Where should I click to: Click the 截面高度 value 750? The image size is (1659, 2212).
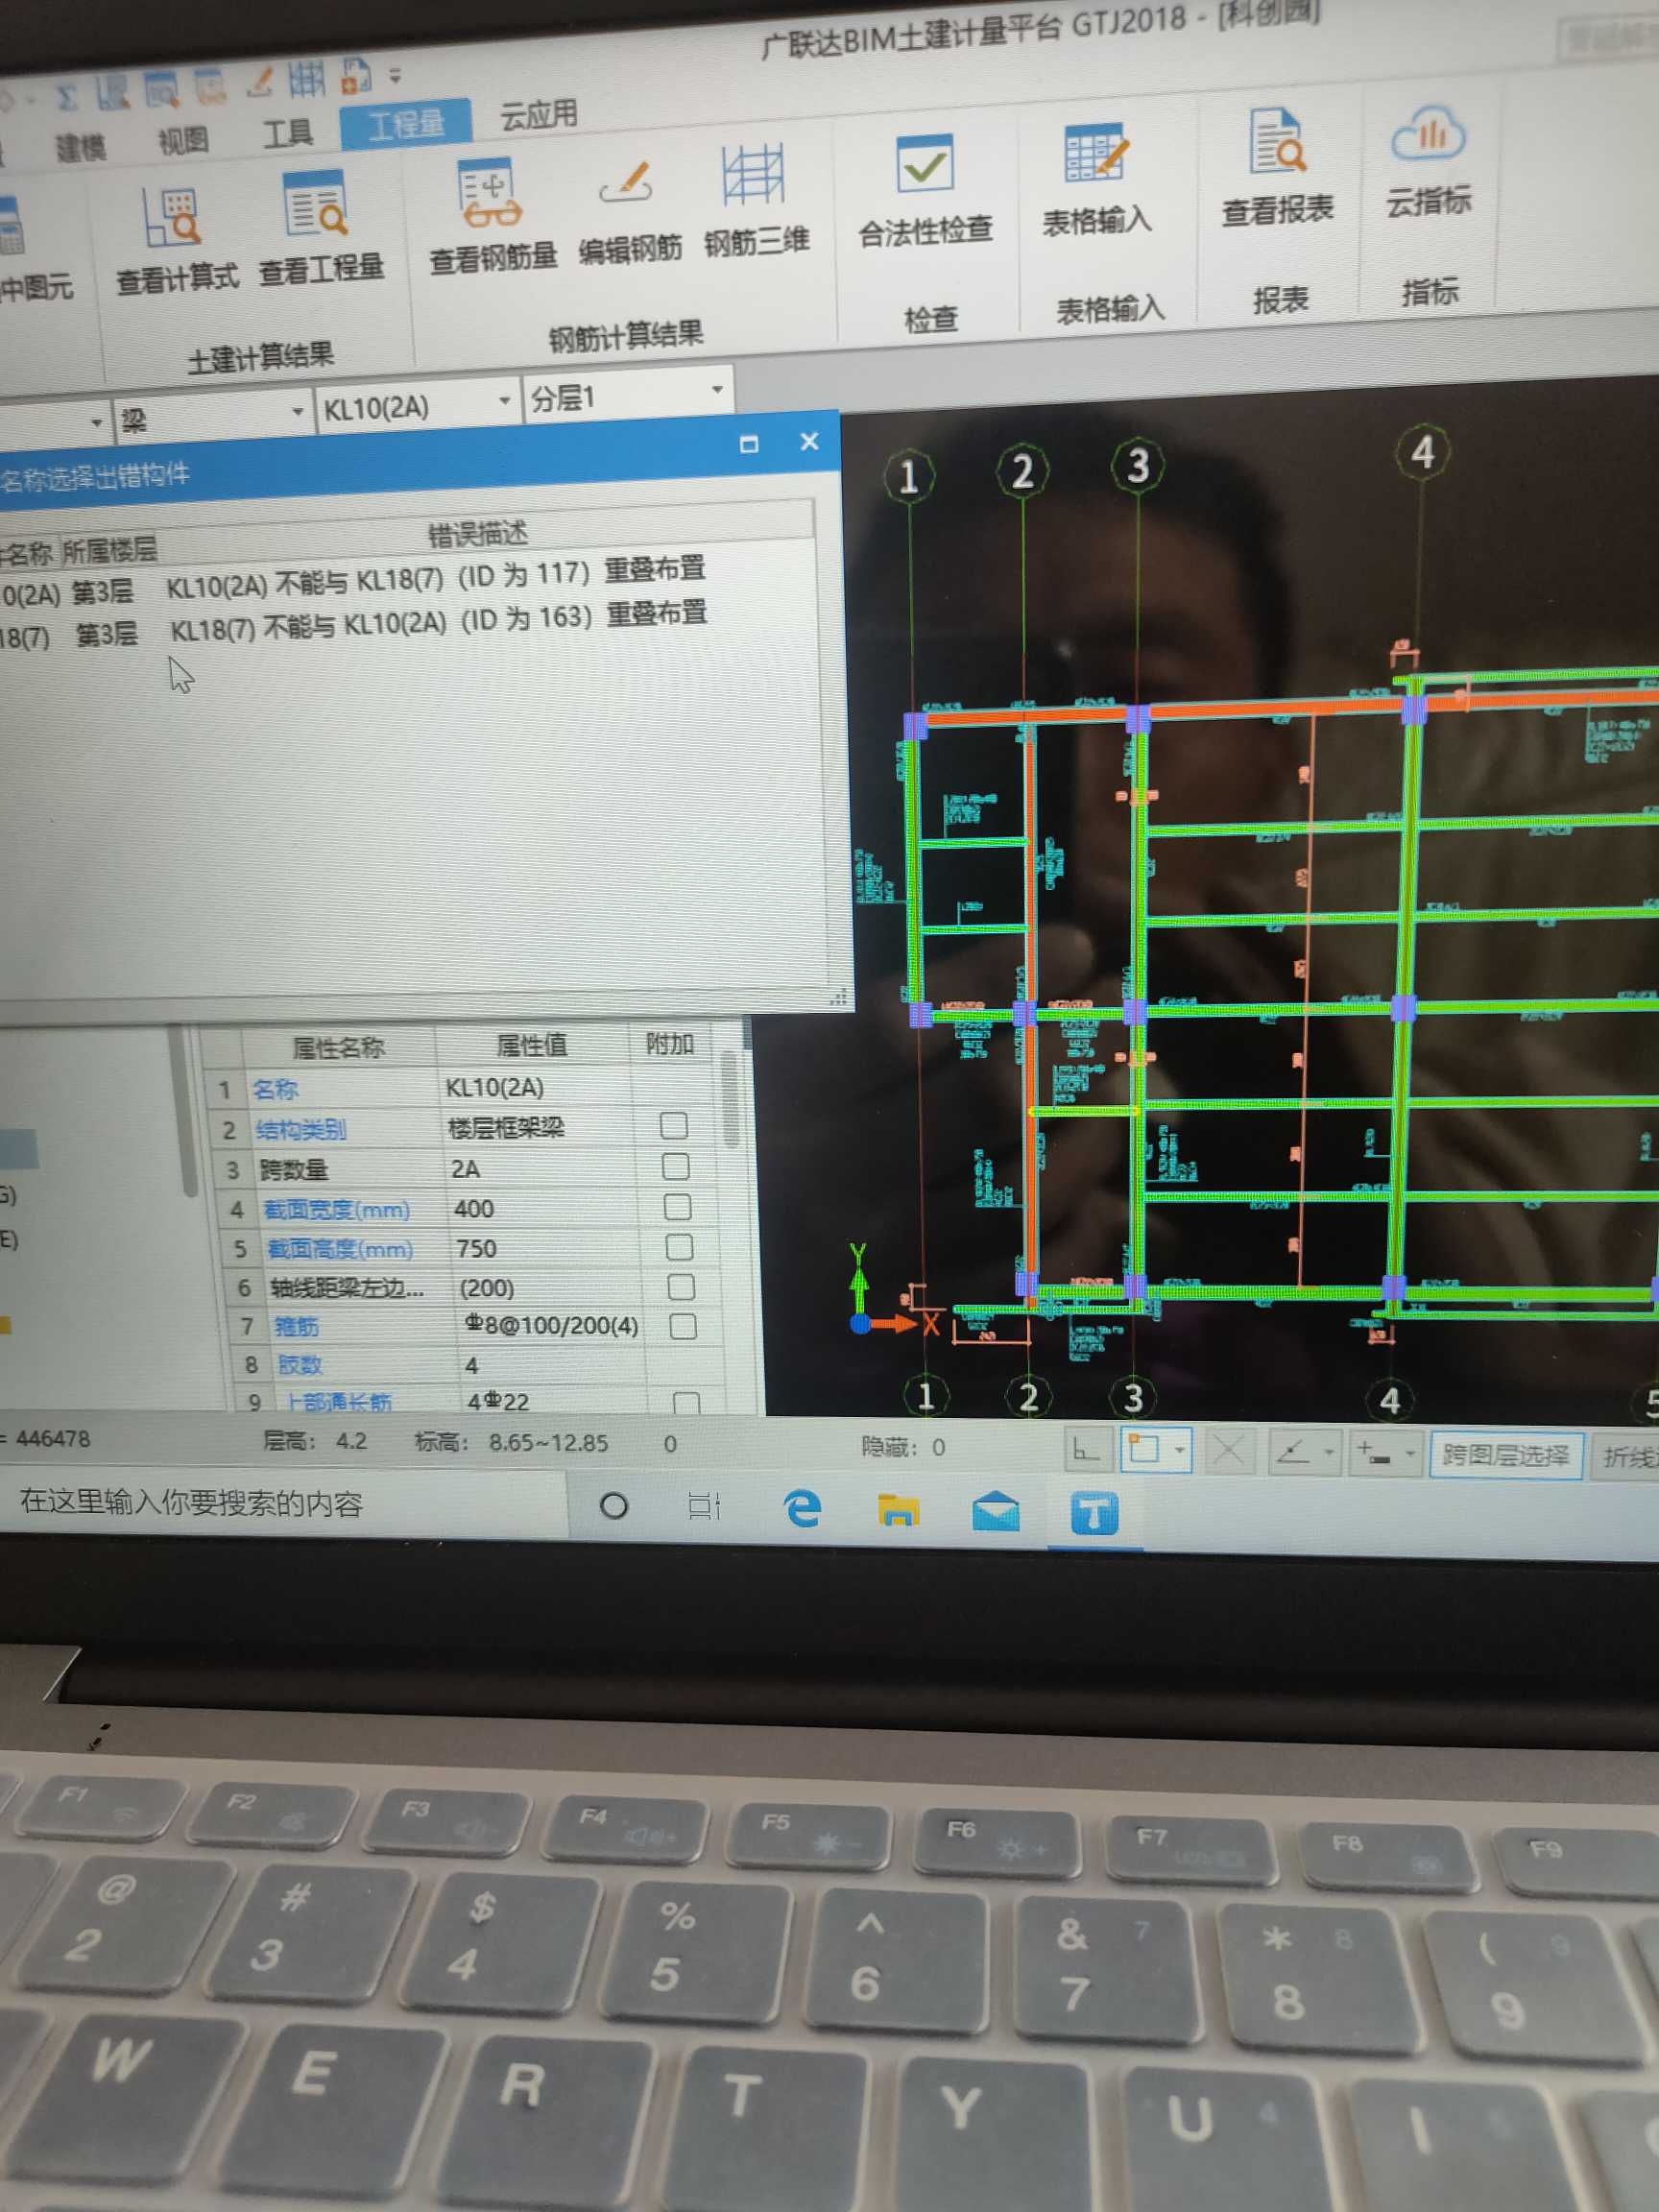[x=476, y=1248]
